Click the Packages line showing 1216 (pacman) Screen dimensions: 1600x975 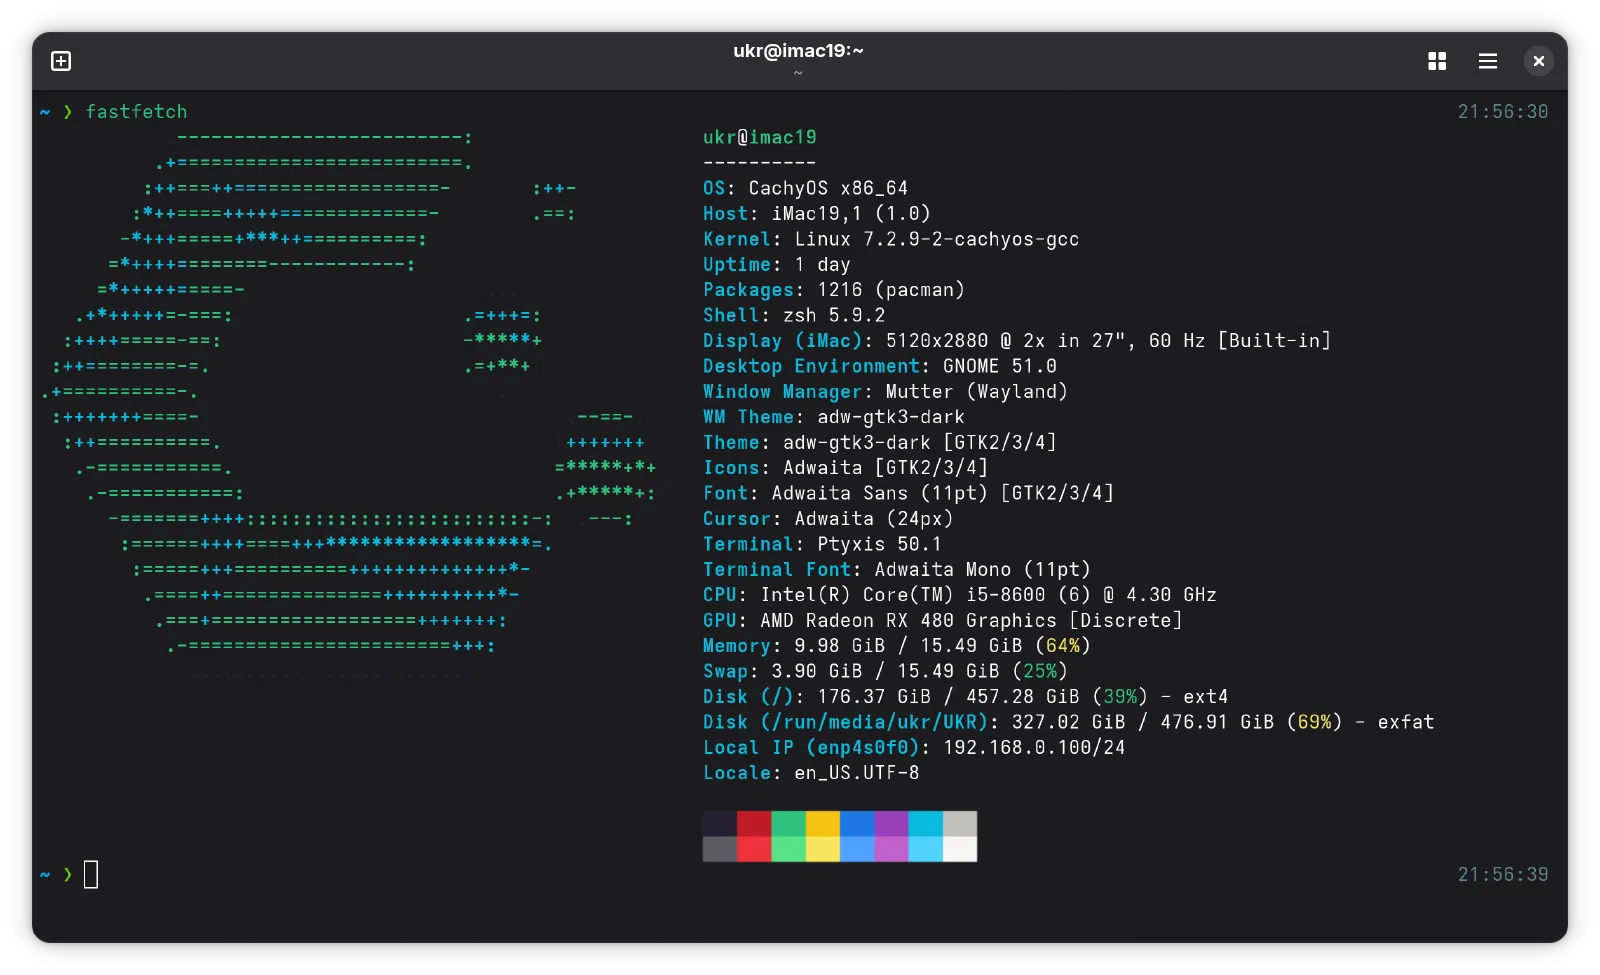point(834,290)
